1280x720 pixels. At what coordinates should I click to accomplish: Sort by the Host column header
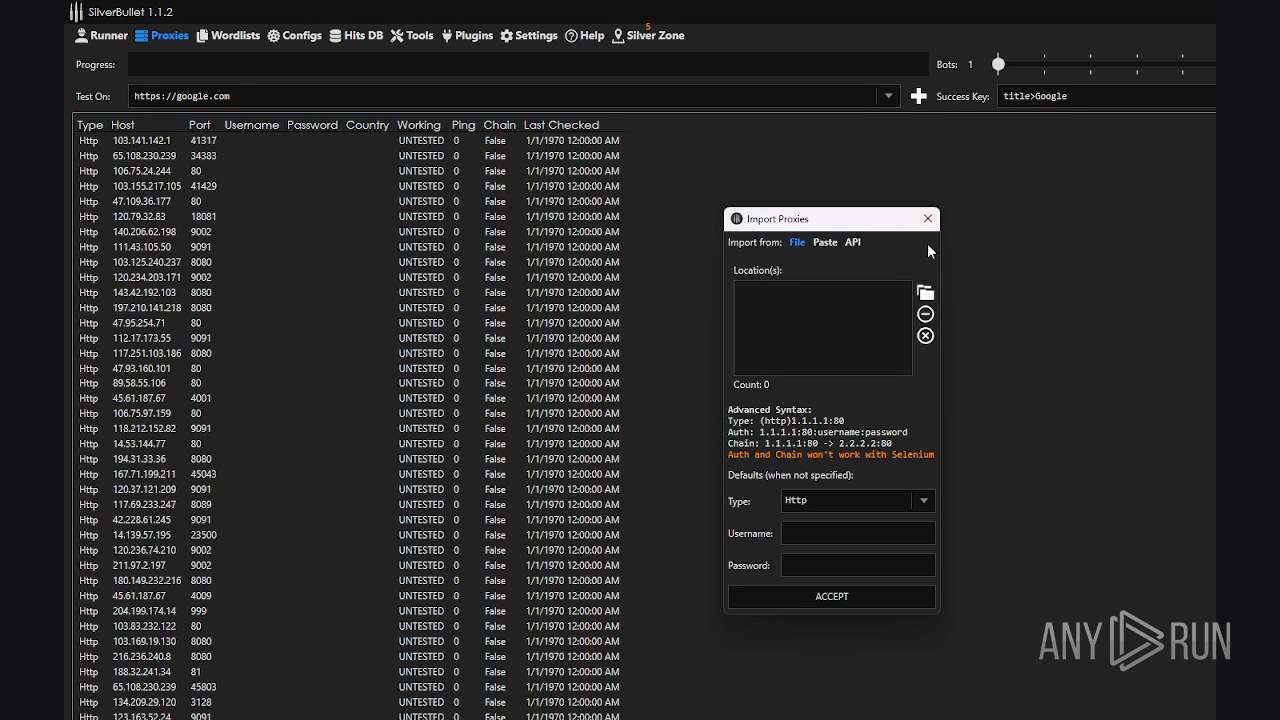click(x=123, y=125)
